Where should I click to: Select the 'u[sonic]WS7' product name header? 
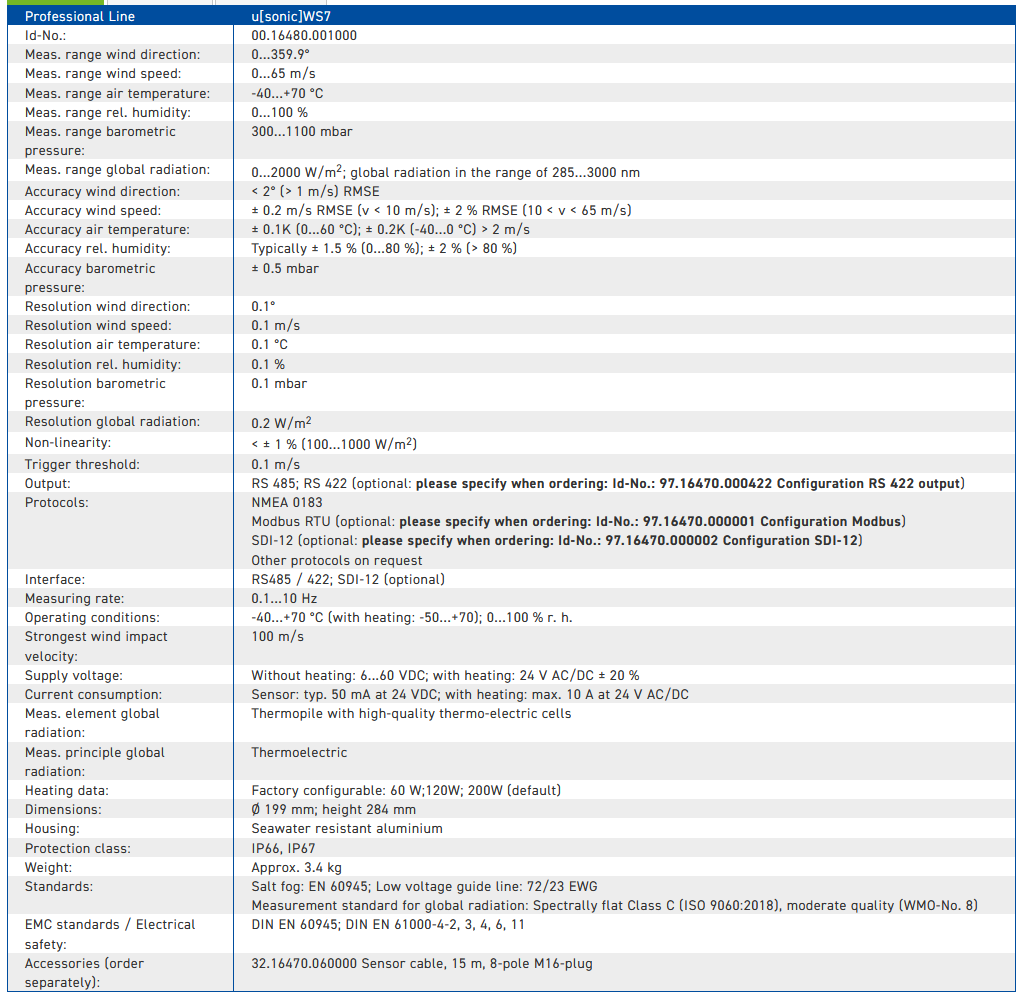pyautogui.click(x=291, y=16)
